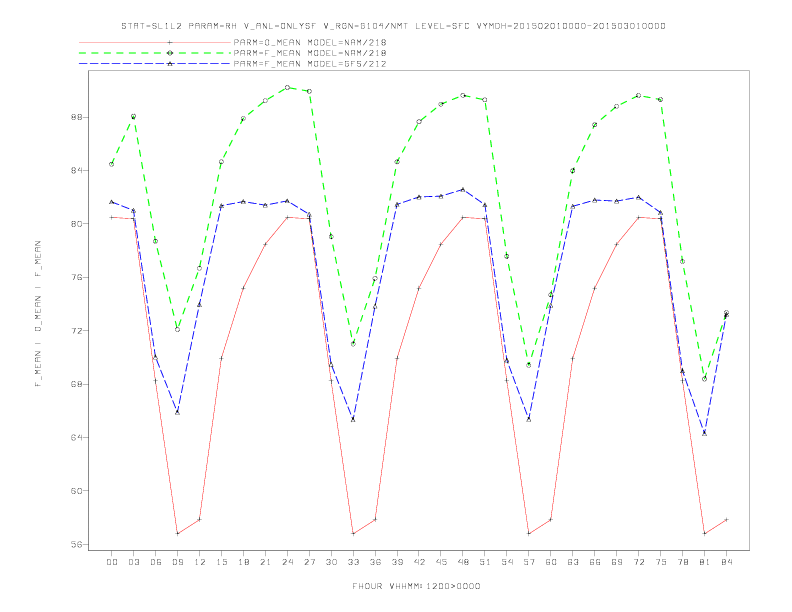Click x-axis forecast hour label 39
Viewport: 792px width, 612px height.
click(397, 562)
